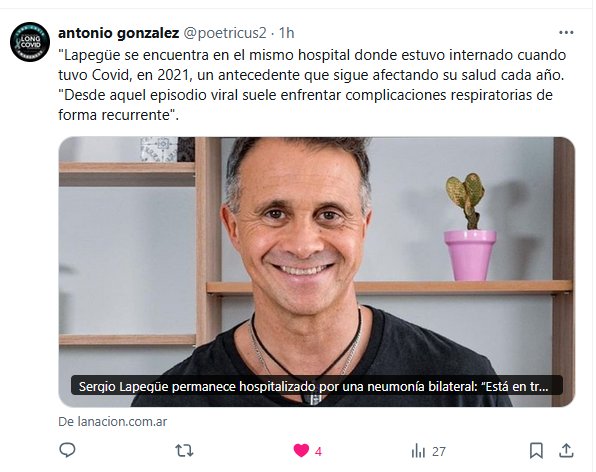Open the three-dot more options menu

[x=566, y=33]
